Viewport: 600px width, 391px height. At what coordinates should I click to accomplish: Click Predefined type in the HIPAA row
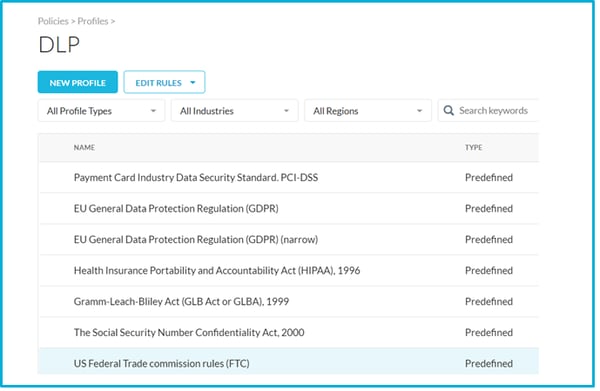489,270
